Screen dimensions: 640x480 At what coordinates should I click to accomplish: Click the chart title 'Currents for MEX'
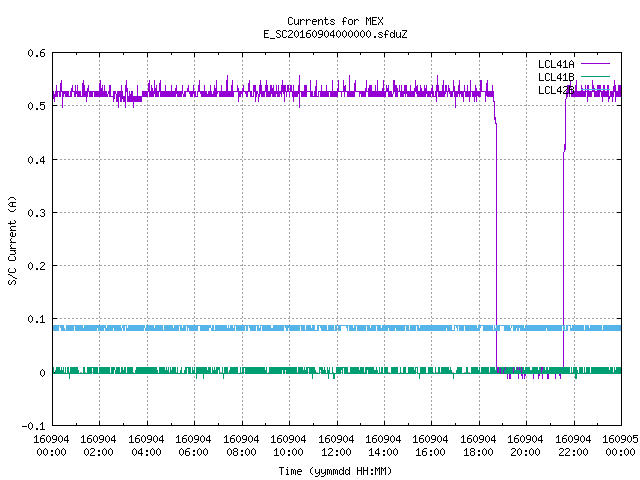click(335, 21)
